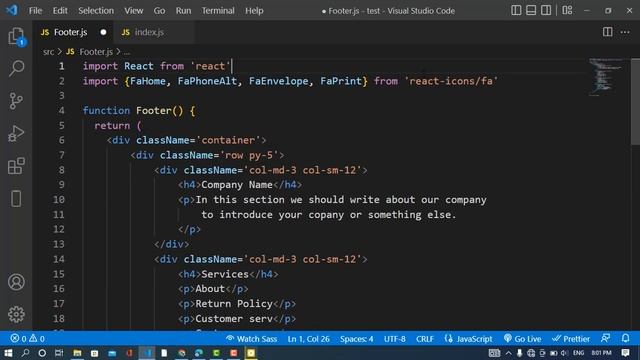Open the Explorer view in activity bar
This screenshot has height=360, width=640.
pyautogui.click(x=16, y=36)
